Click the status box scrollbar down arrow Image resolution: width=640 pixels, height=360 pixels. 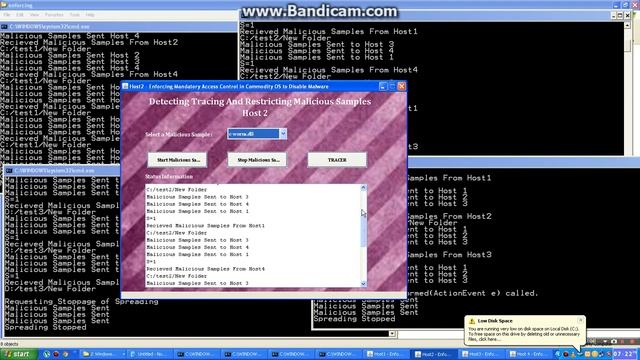pyautogui.click(x=363, y=284)
